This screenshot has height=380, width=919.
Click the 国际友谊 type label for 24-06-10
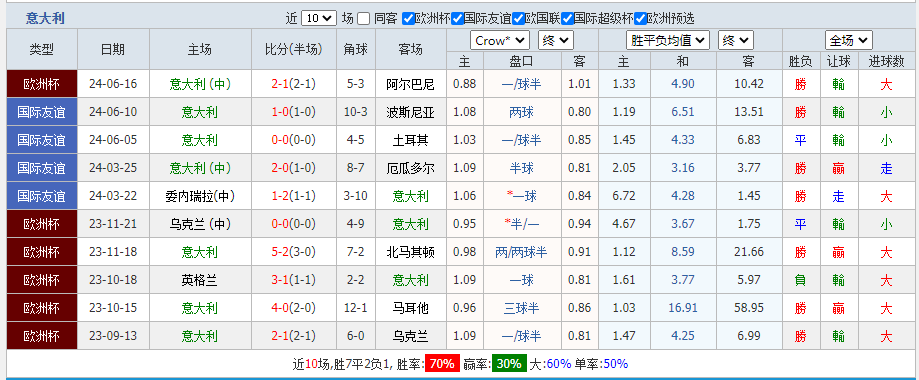(42, 112)
